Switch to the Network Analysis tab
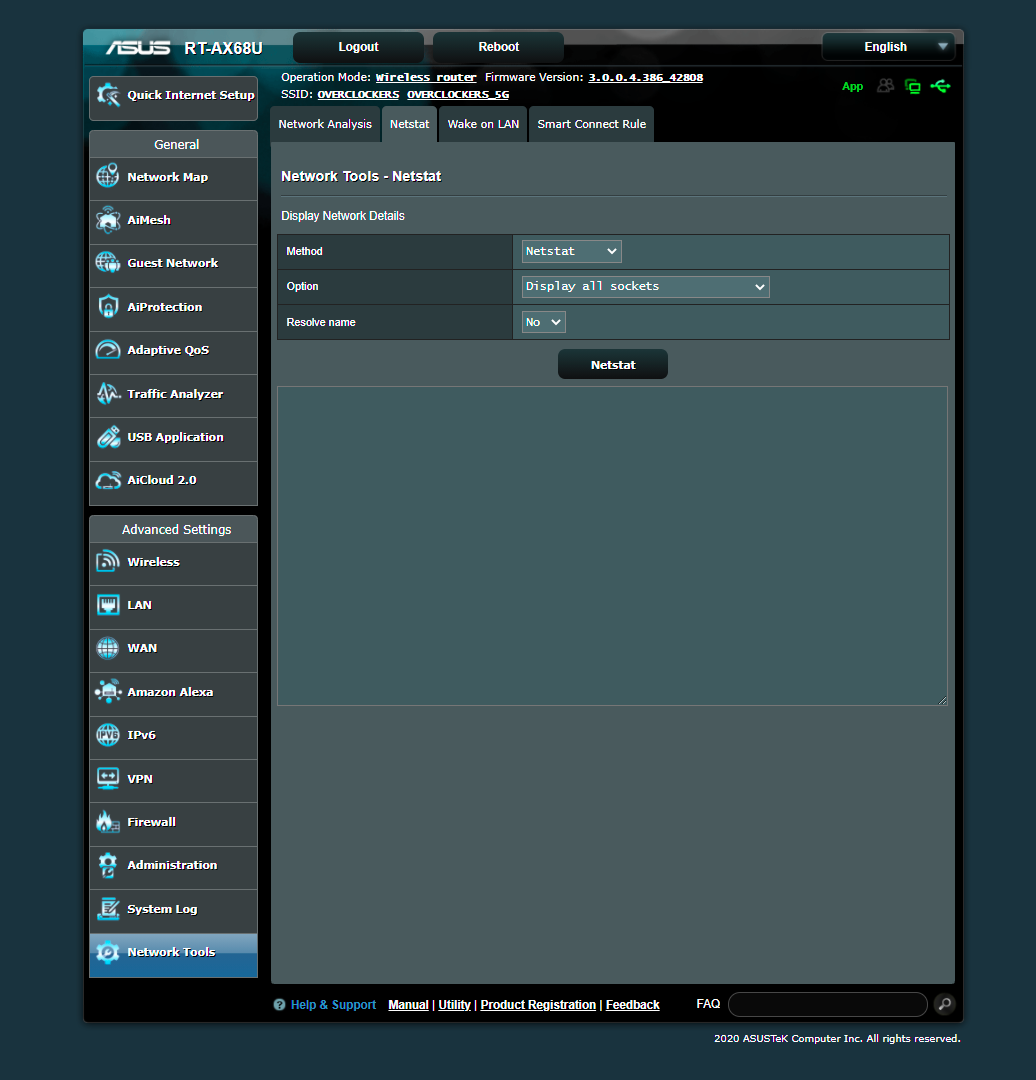Screen dimensions: 1036x1080 coord(325,124)
